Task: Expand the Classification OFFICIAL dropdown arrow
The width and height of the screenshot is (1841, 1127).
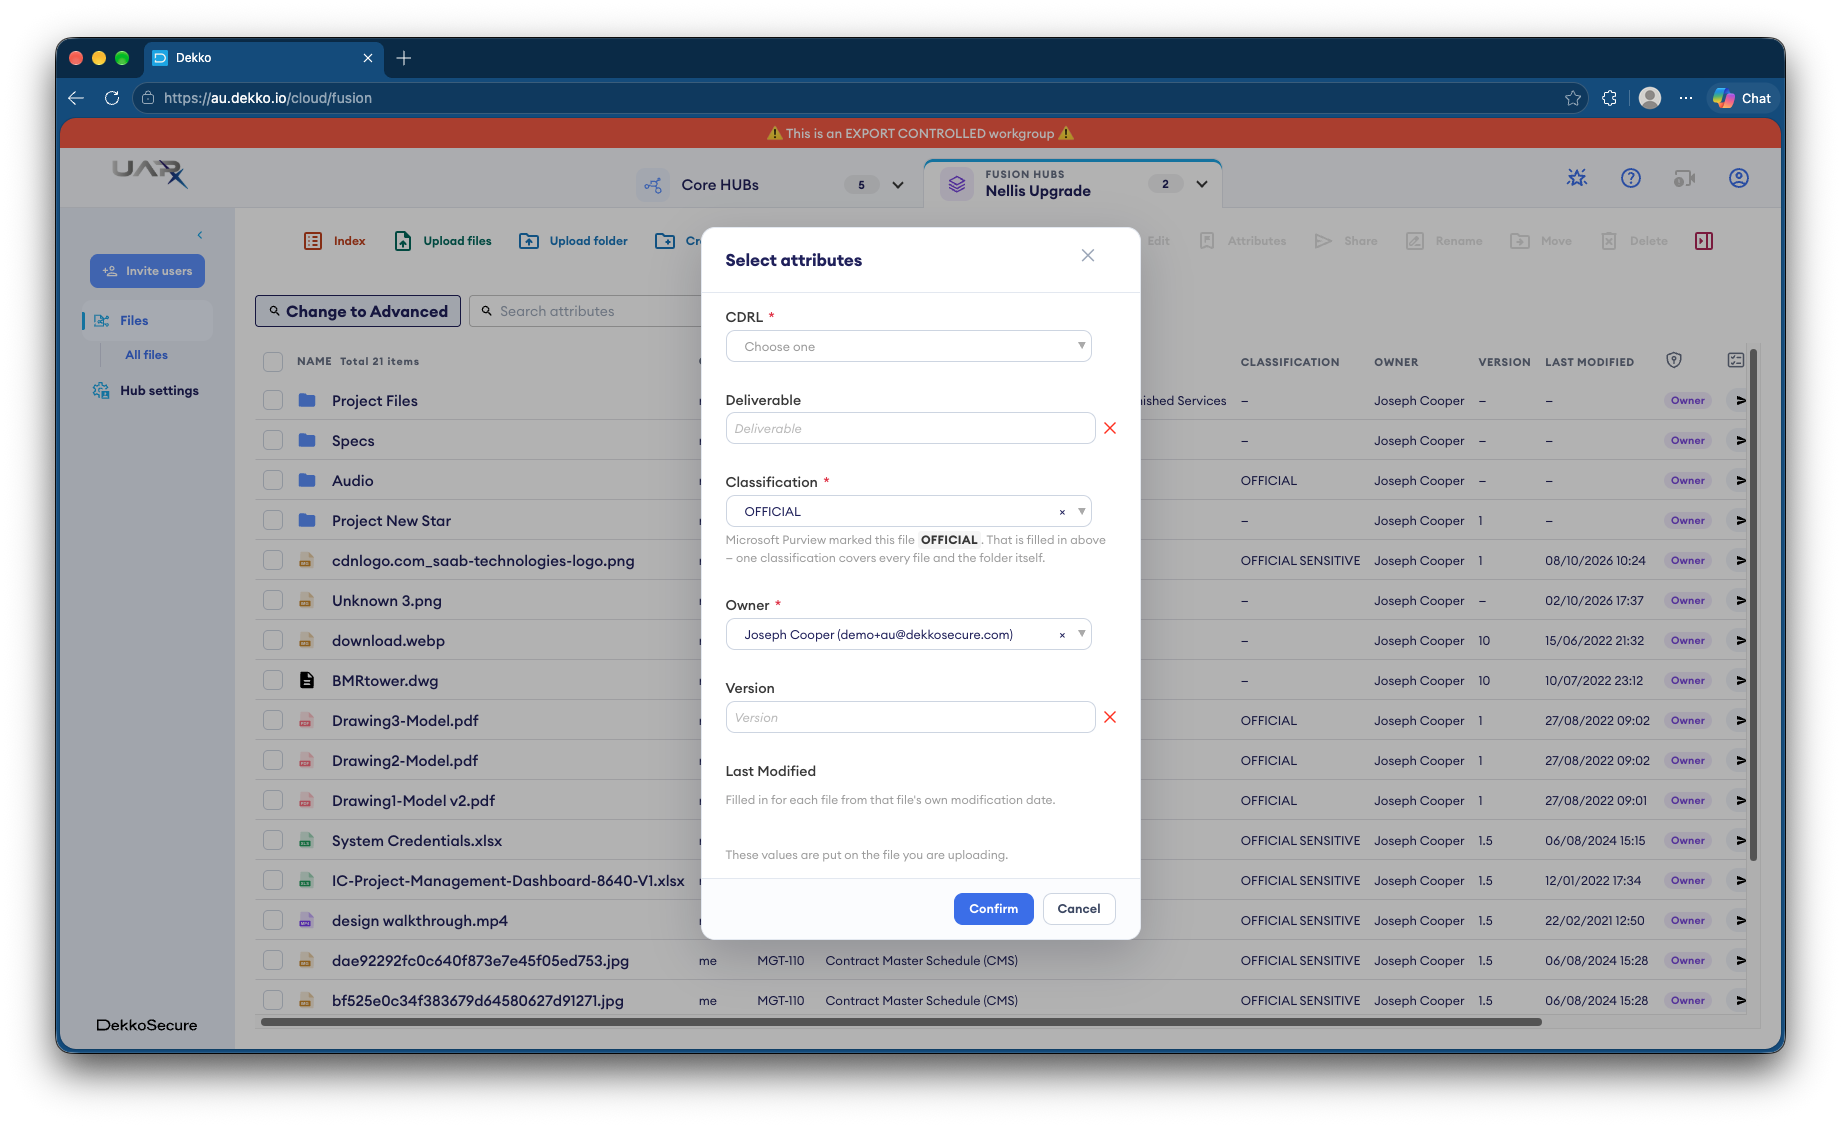Action: coord(1081,511)
